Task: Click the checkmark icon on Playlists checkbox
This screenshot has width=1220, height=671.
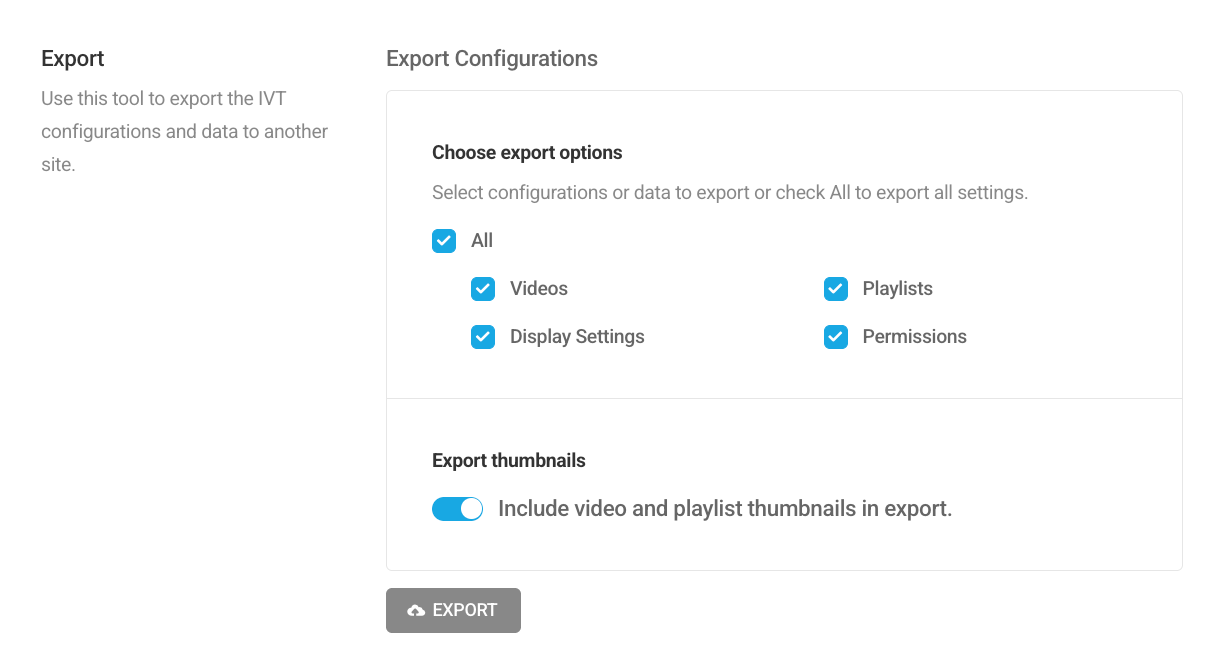Action: coord(835,288)
